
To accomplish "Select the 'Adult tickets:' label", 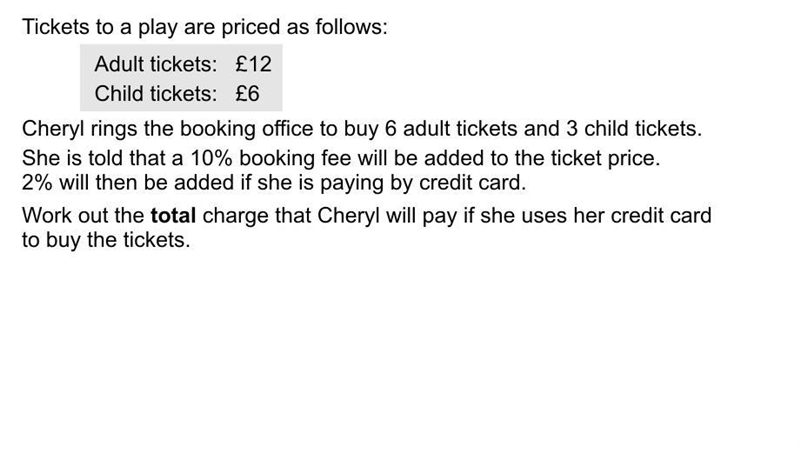I will pos(156,64).
